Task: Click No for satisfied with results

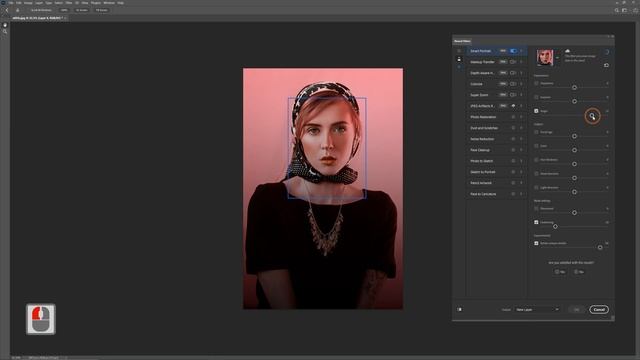Action: pyautogui.click(x=579, y=271)
